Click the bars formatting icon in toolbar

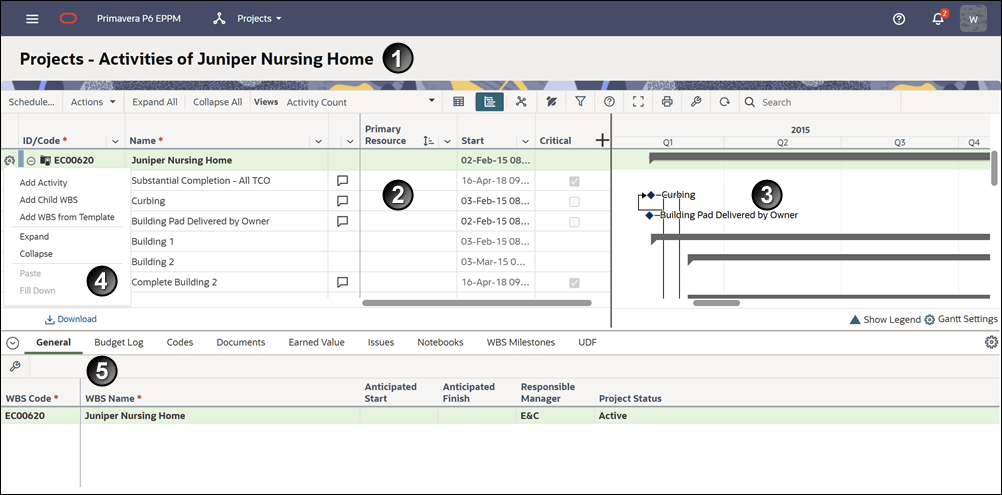(551, 102)
